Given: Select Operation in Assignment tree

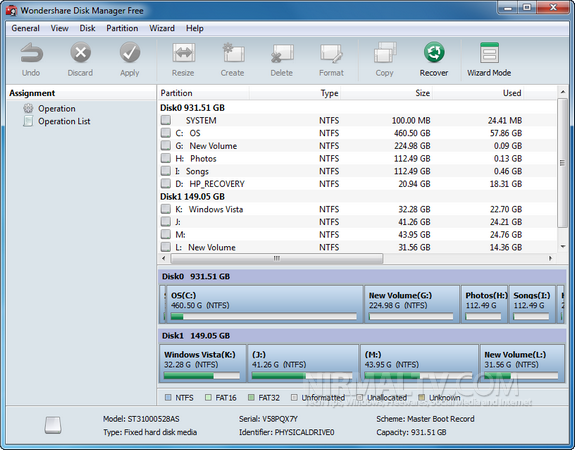Looking at the screenshot, I should click(x=57, y=109).
